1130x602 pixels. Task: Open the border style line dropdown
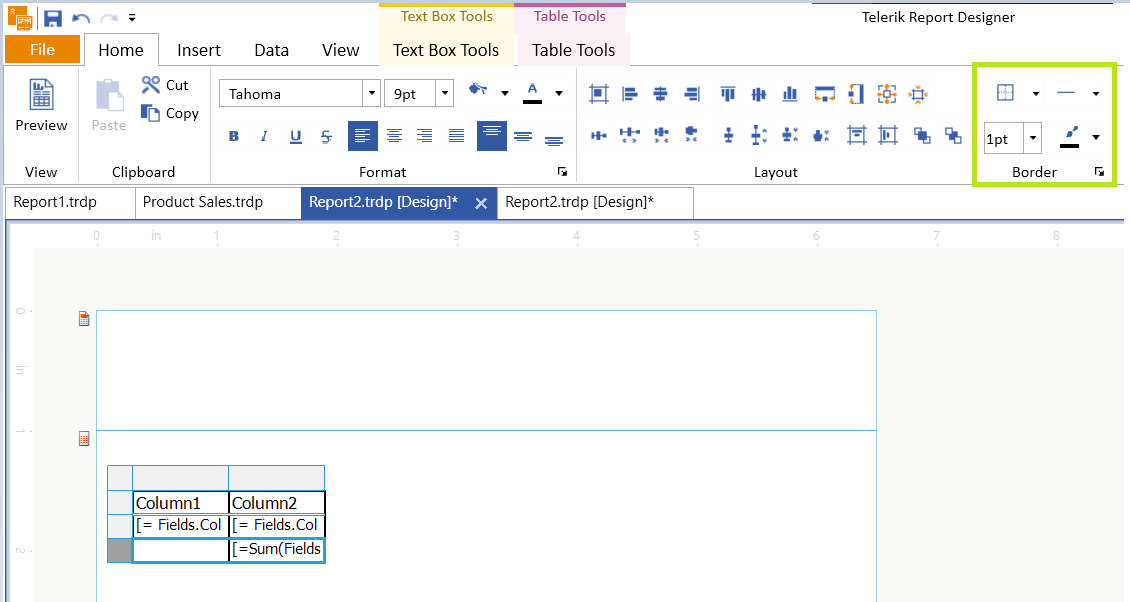(1096, 93)
